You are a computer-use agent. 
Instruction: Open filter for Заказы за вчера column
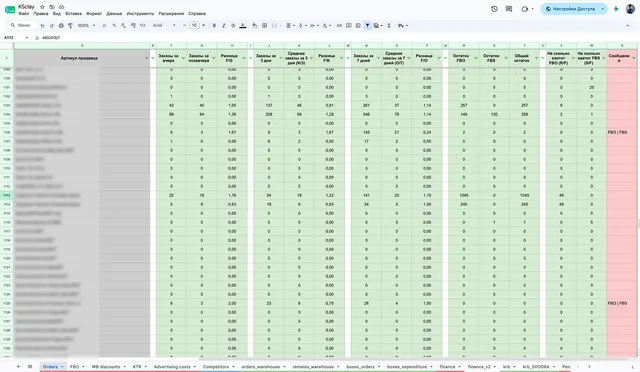[183, 58]
